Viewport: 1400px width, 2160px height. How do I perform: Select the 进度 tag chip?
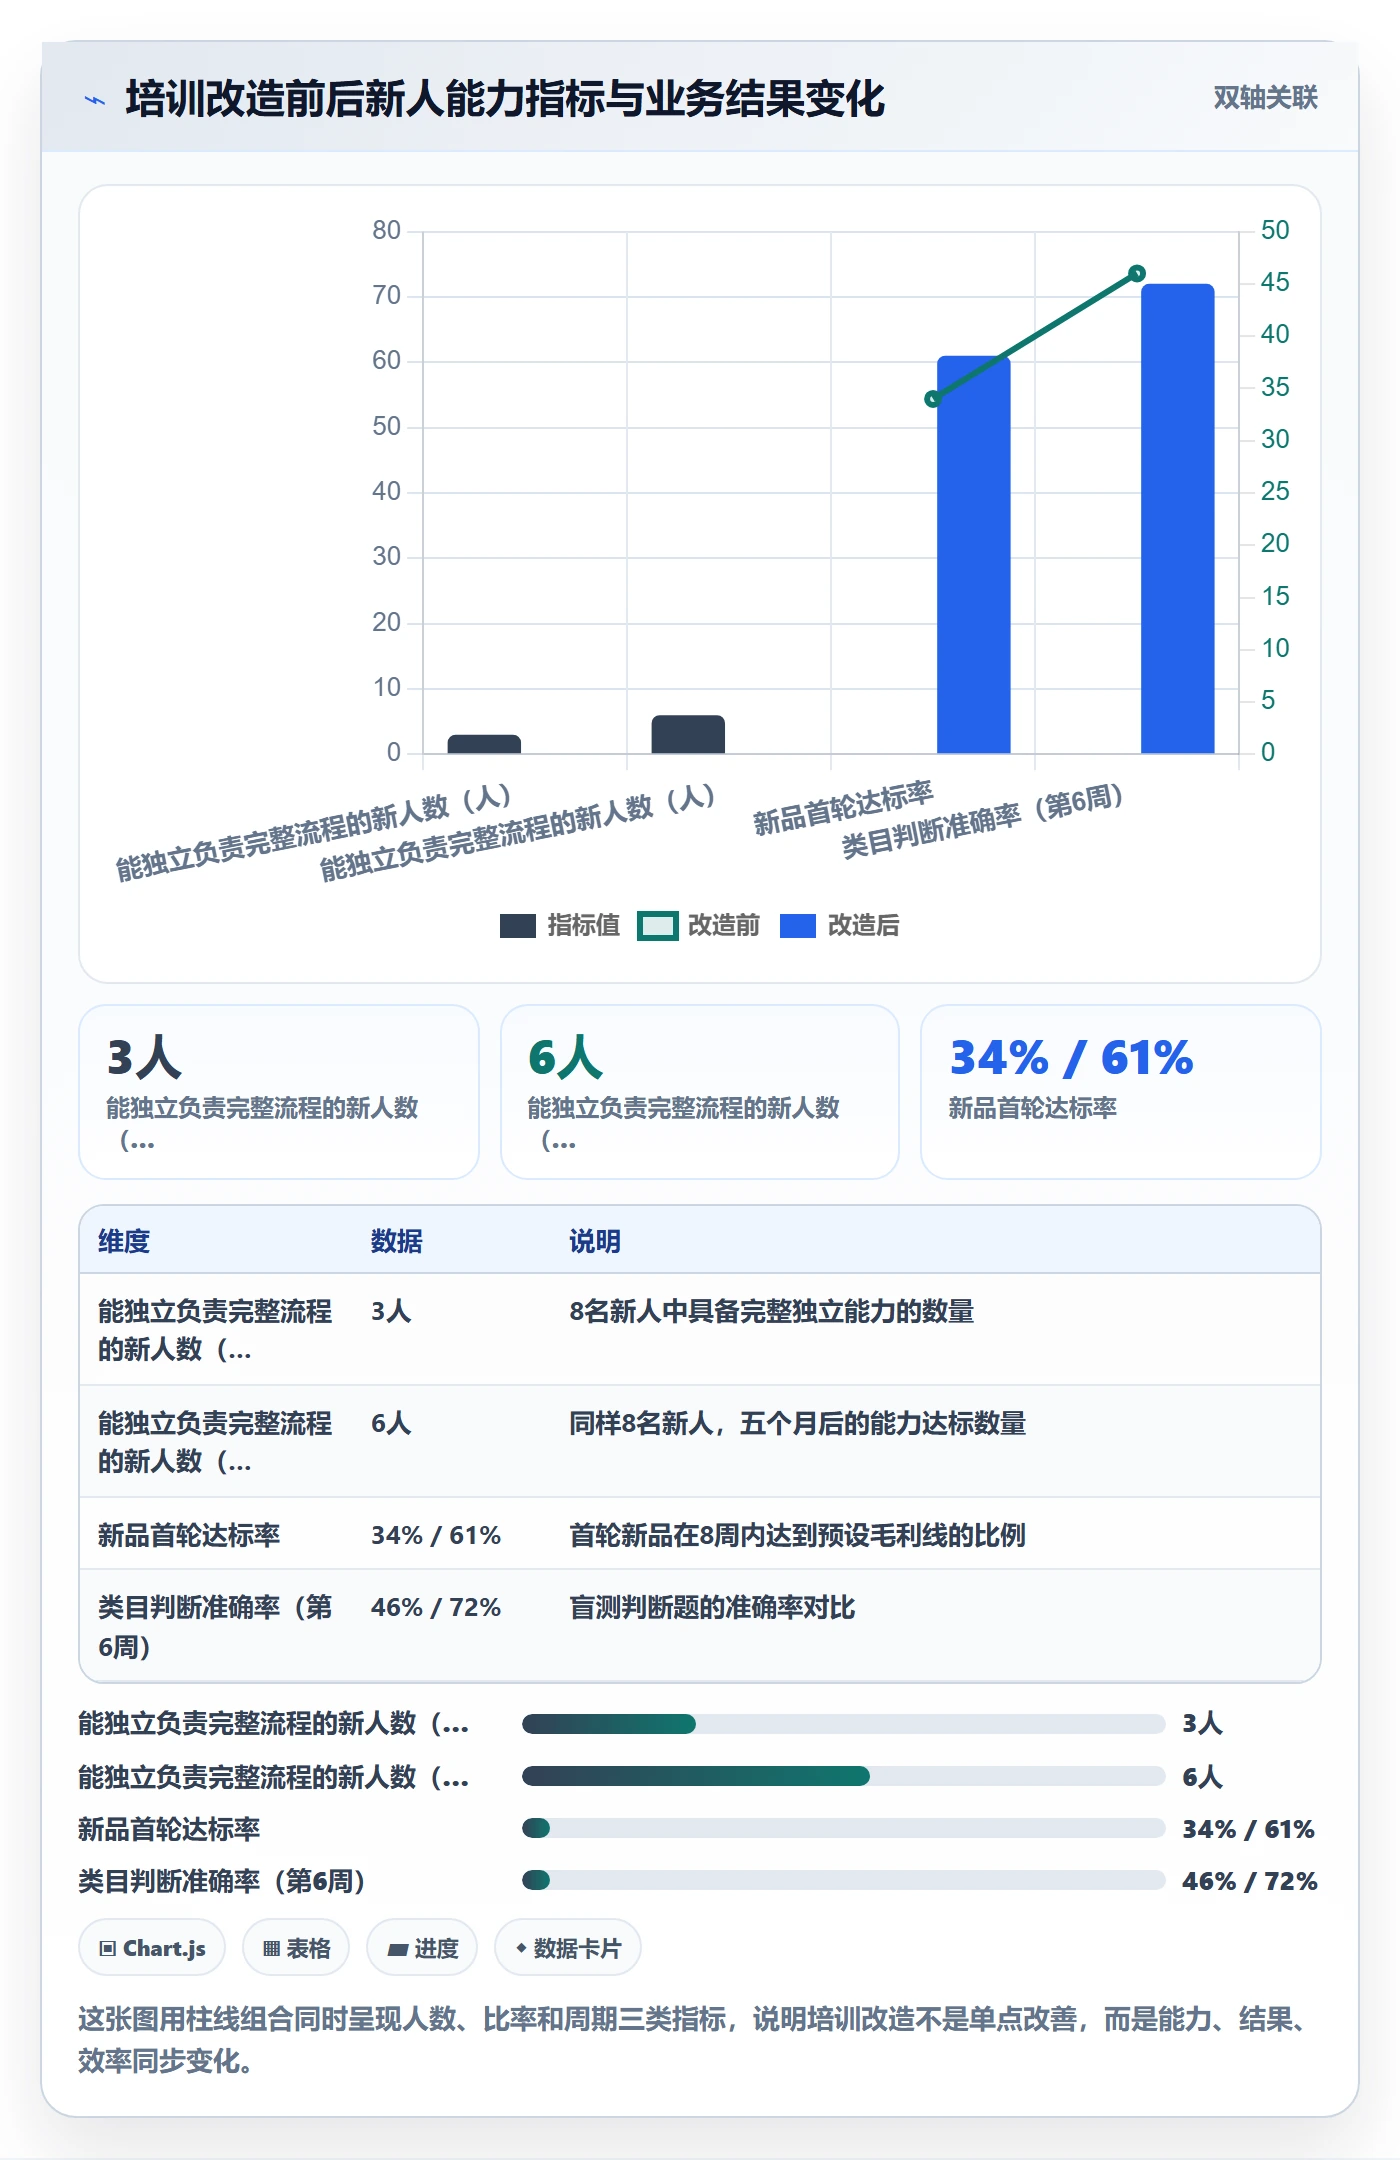click(422, 1948)
